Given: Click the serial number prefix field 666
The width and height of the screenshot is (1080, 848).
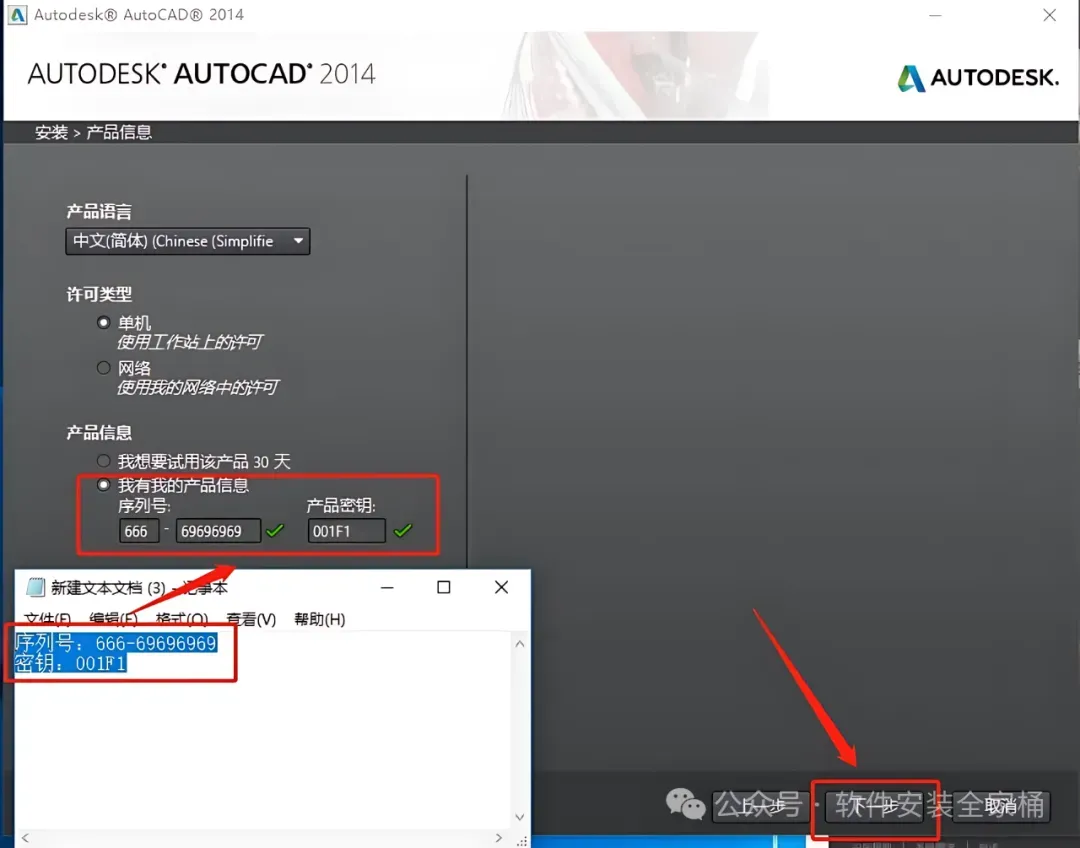Looking at the screenshot, I should [x=139, y=531].
